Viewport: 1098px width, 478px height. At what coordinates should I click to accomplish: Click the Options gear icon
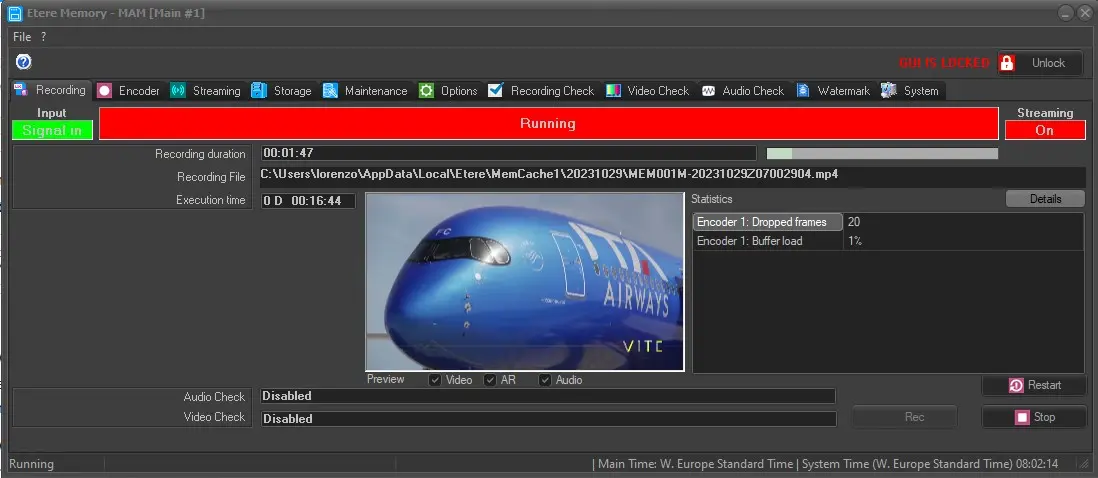tap(426, 91)
